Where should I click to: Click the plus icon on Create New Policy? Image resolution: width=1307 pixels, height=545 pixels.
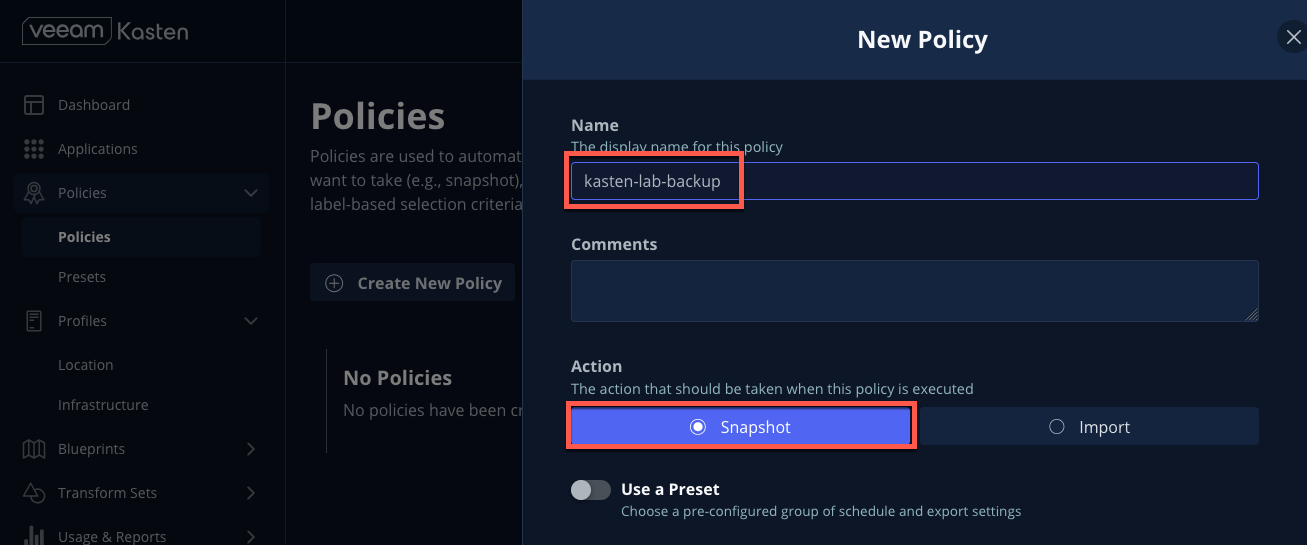pos(334,283)
